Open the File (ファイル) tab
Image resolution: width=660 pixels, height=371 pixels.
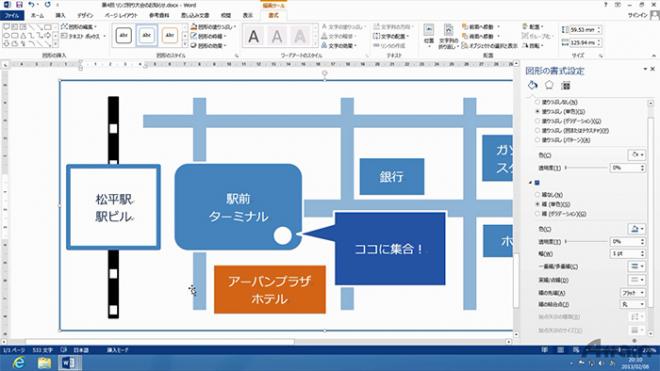(12, 15)
